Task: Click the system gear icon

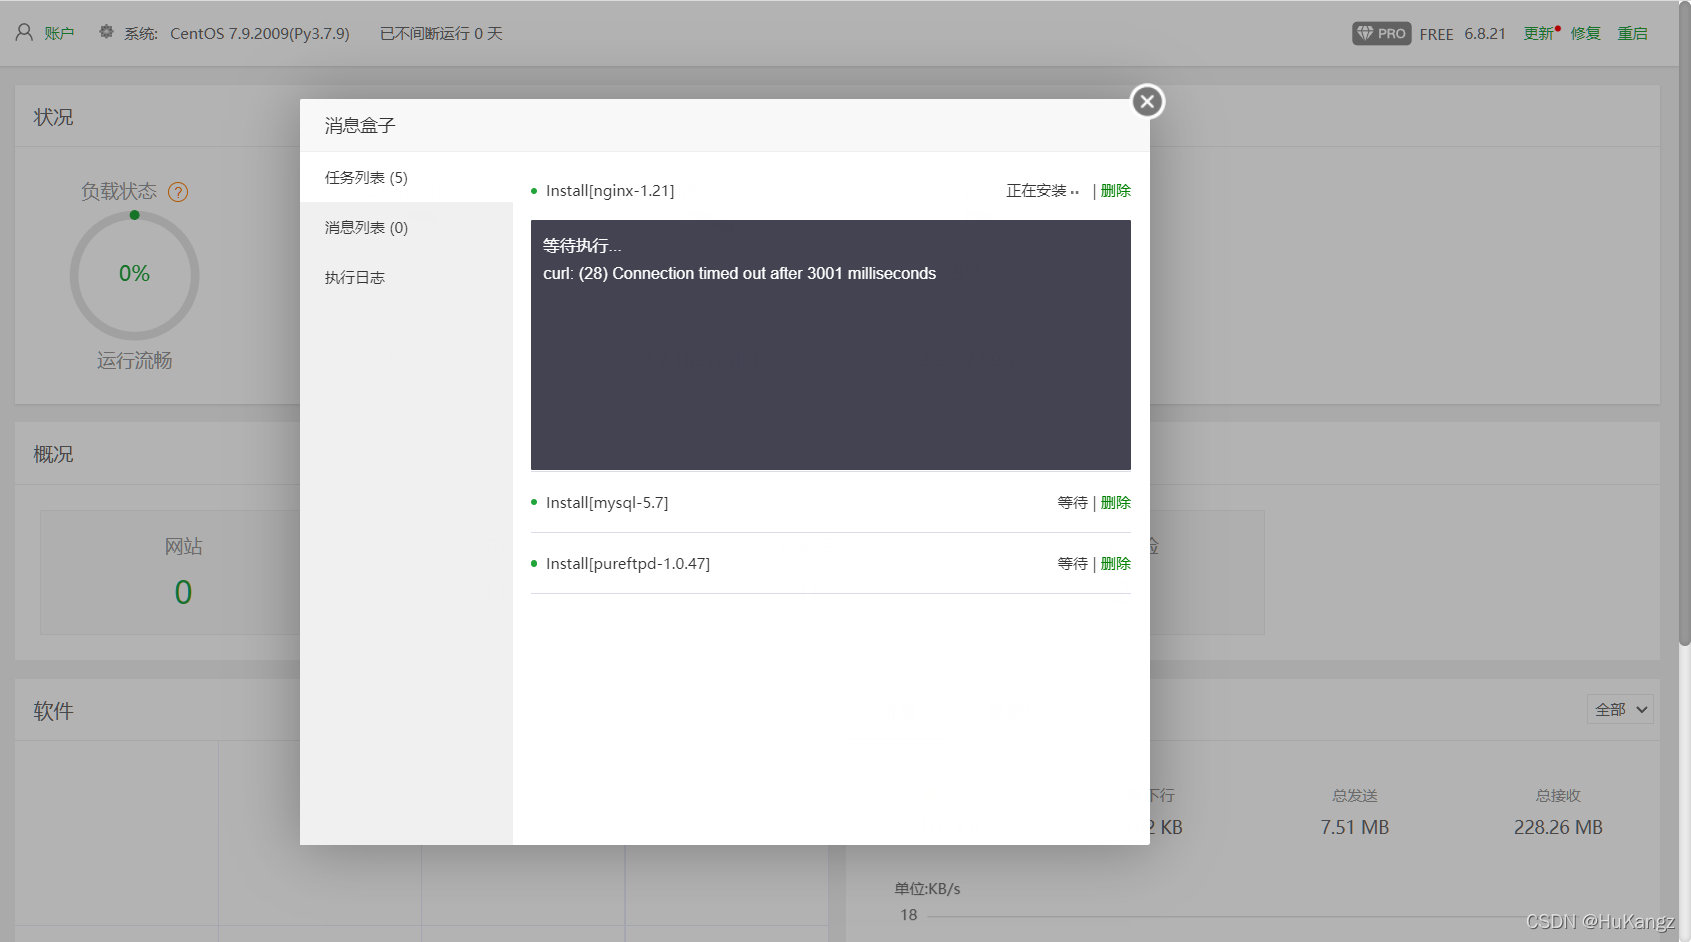Action: [x=106, y=32]
